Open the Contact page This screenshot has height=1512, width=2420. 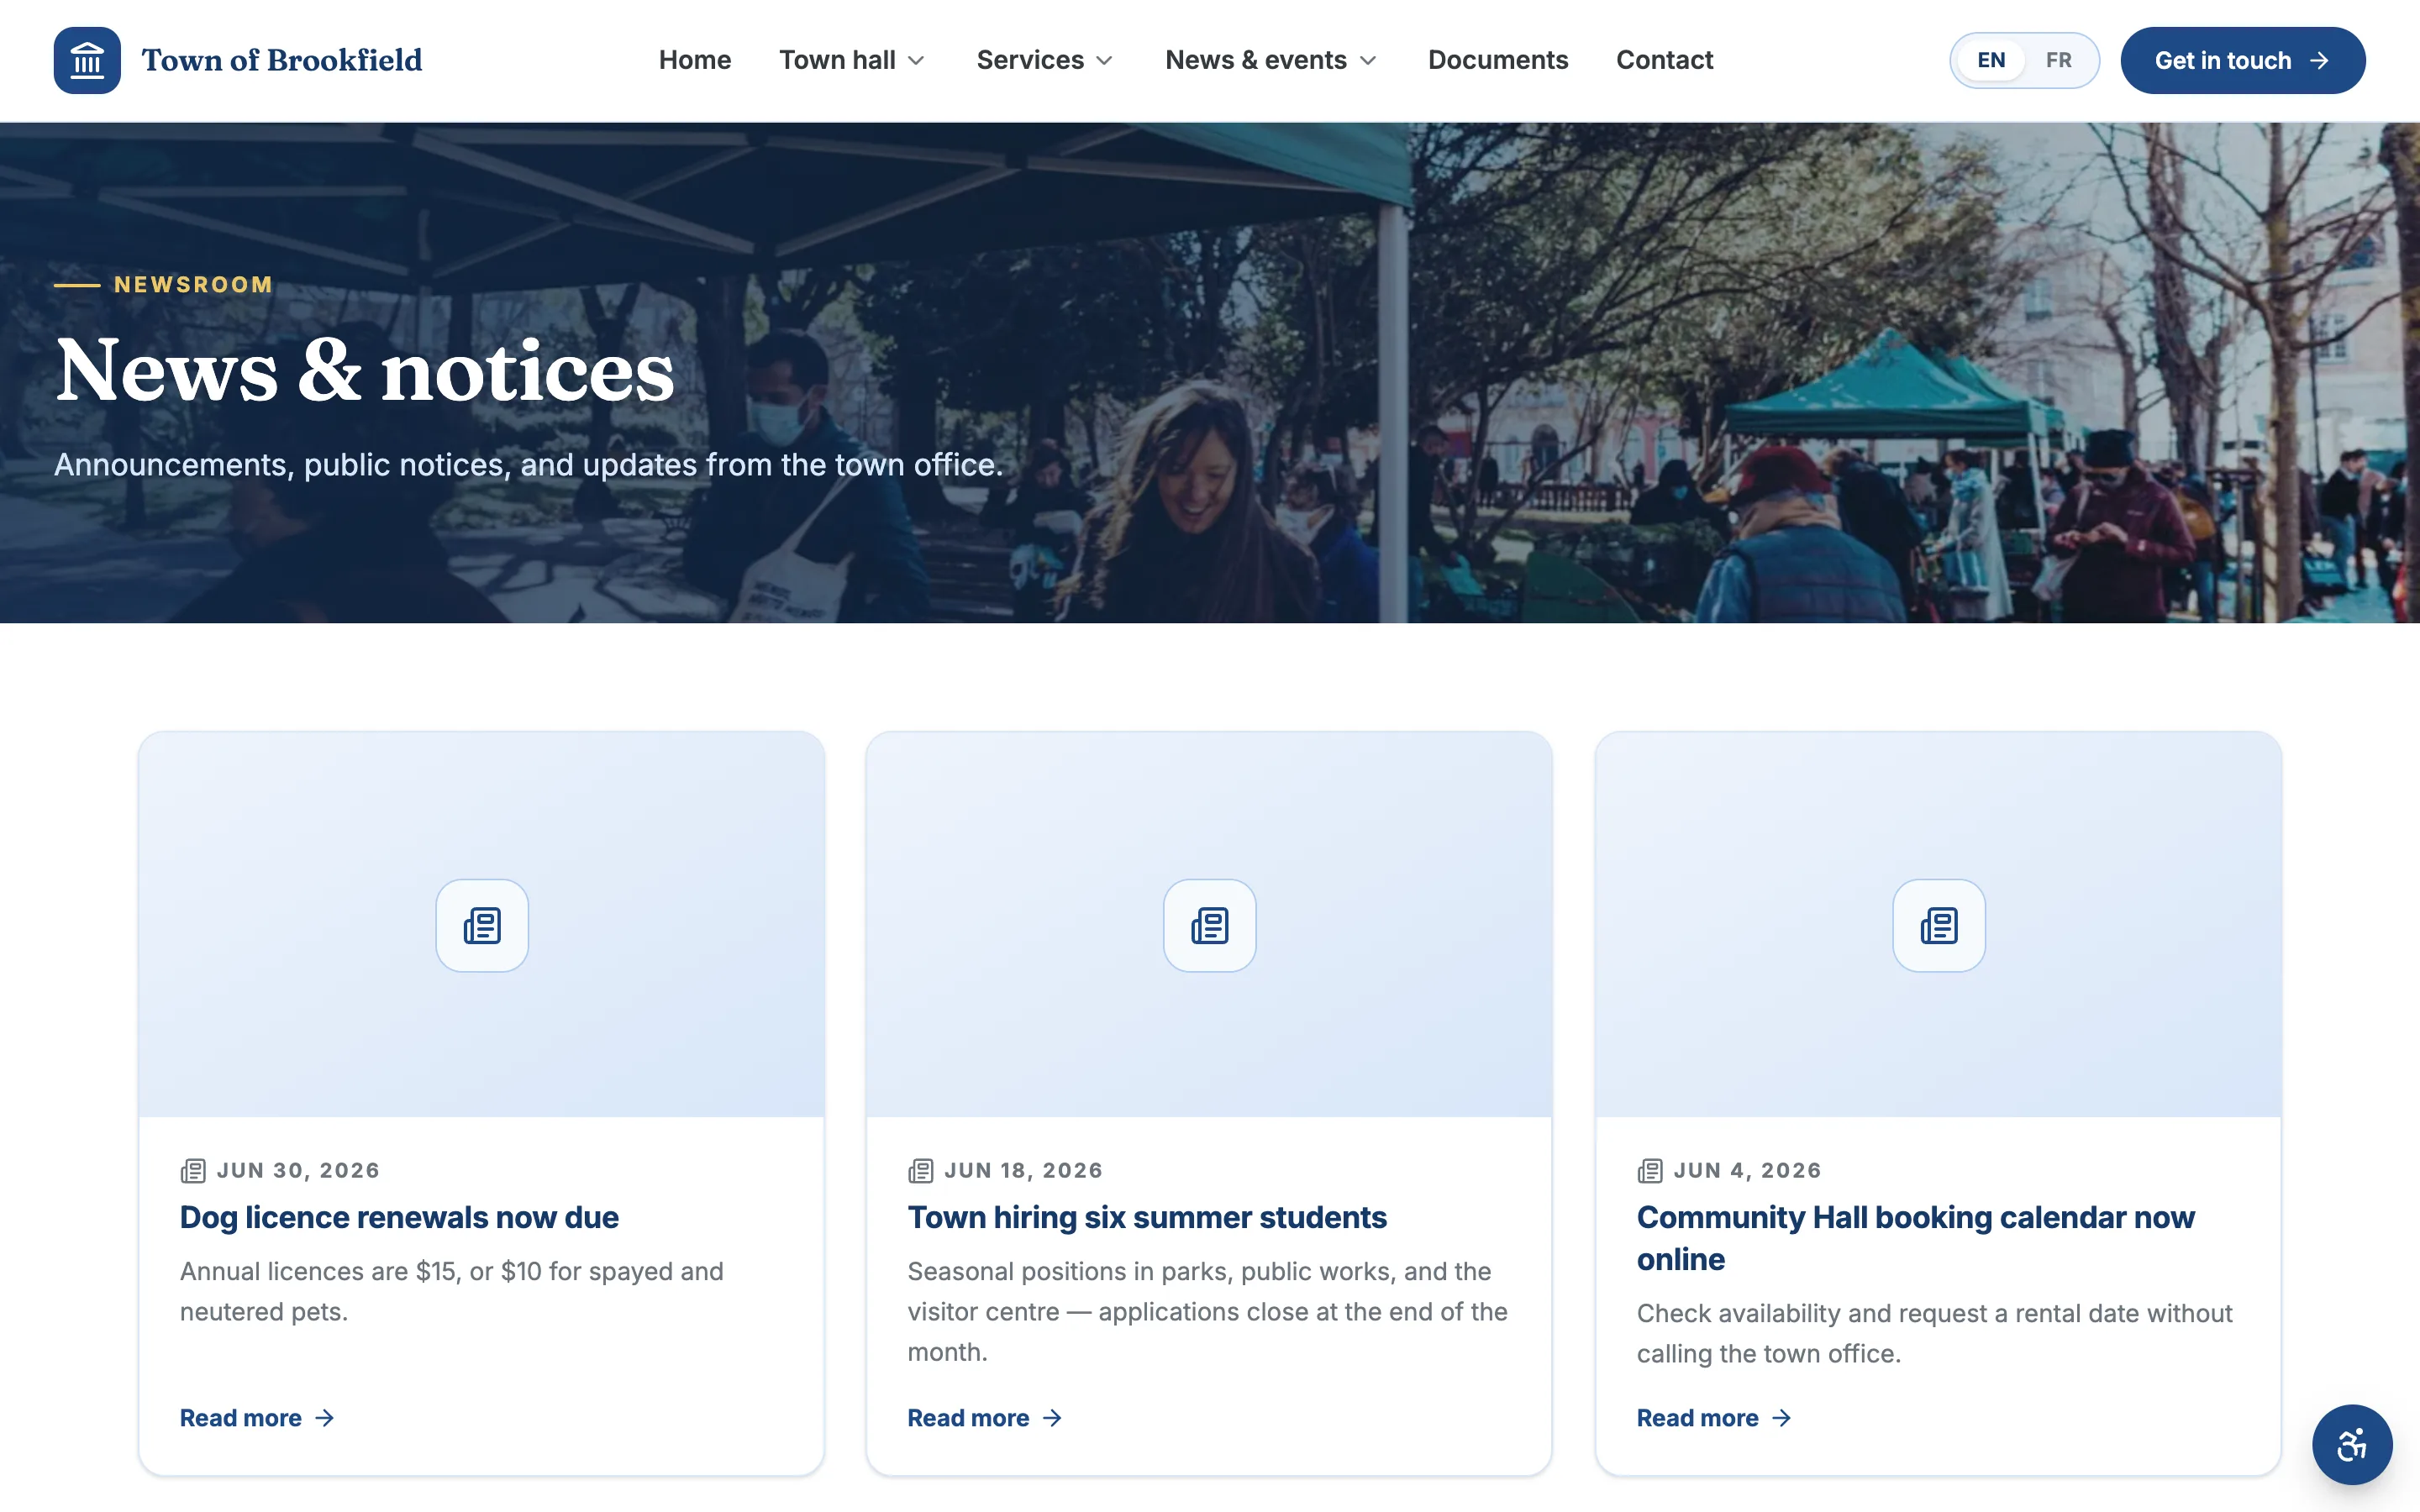tap(1664, 60)
